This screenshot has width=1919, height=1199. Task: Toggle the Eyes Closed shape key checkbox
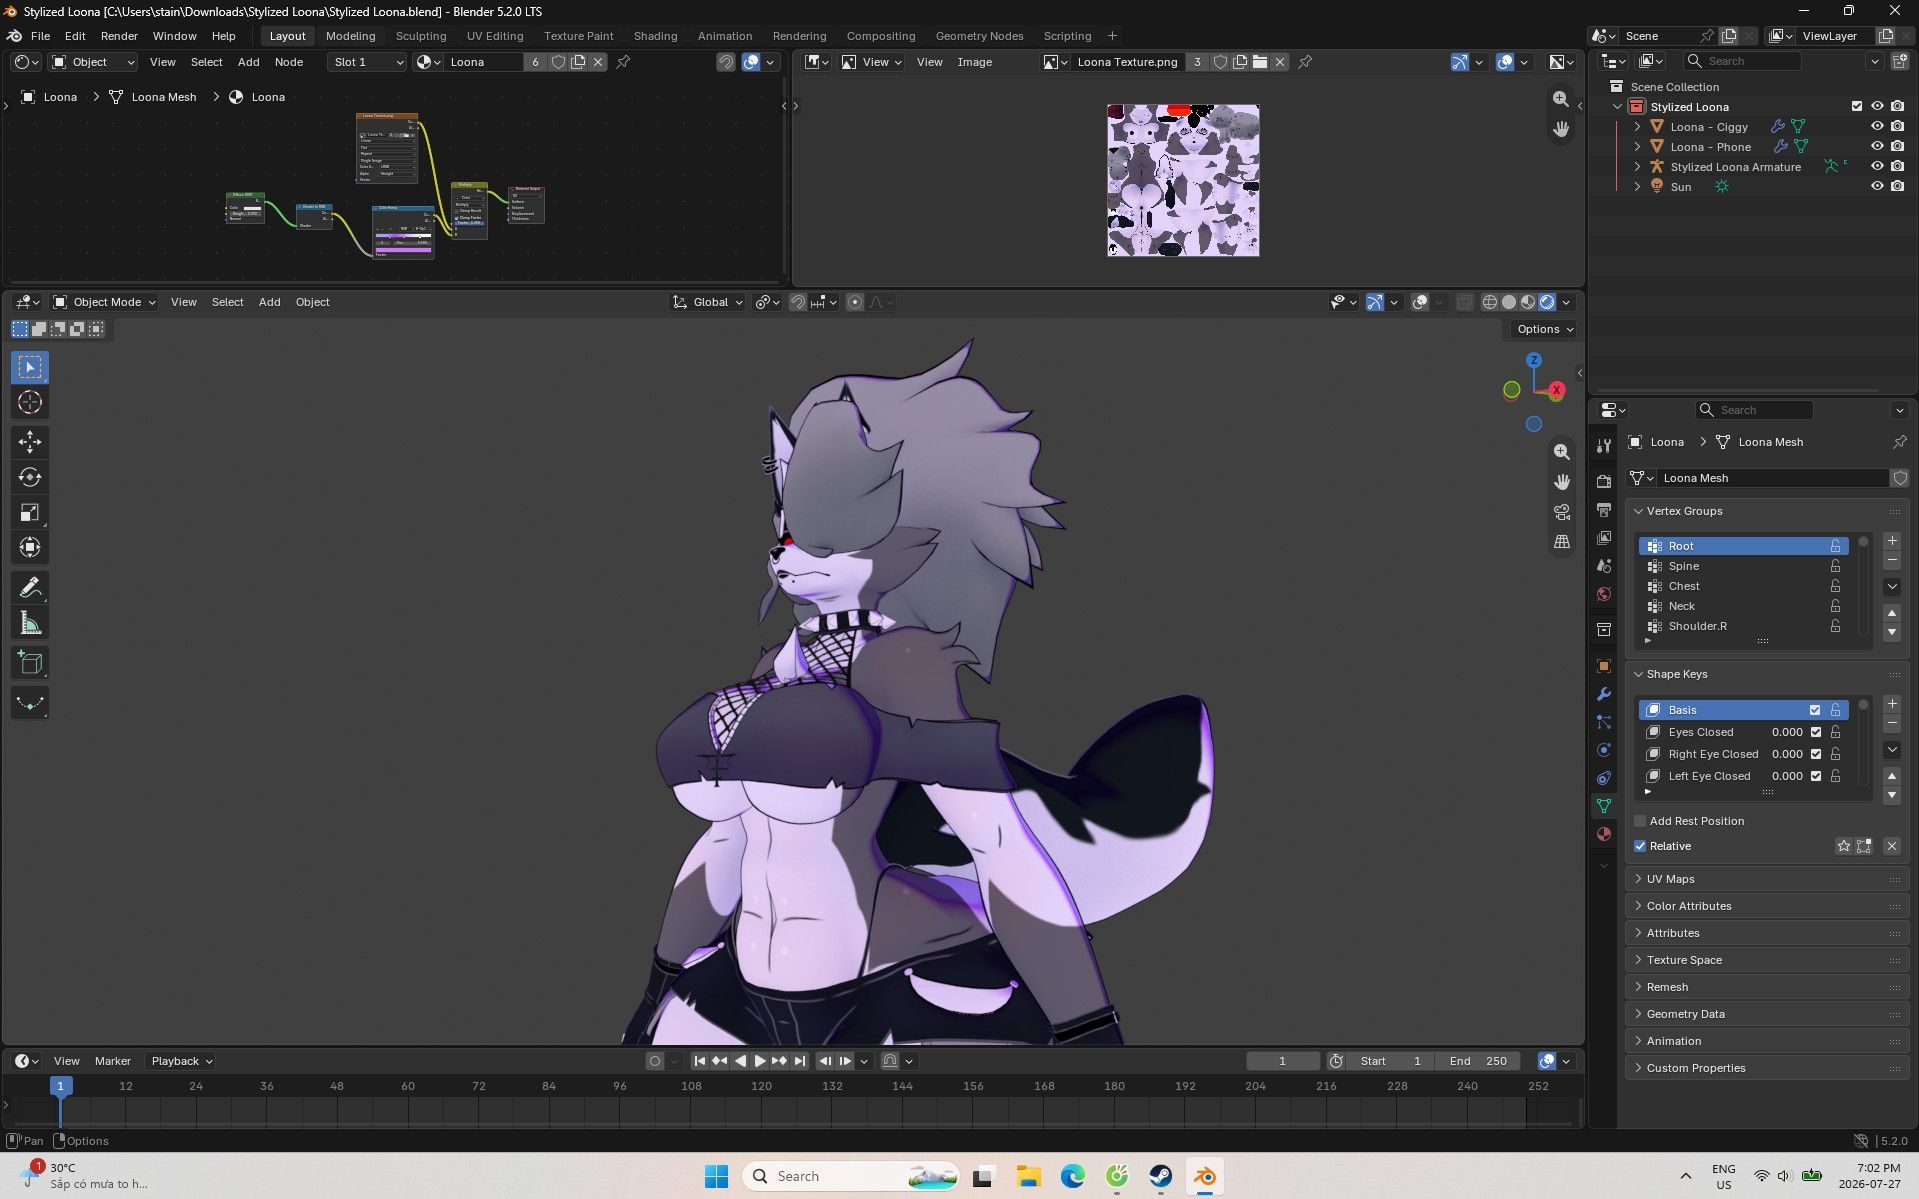1816,732
